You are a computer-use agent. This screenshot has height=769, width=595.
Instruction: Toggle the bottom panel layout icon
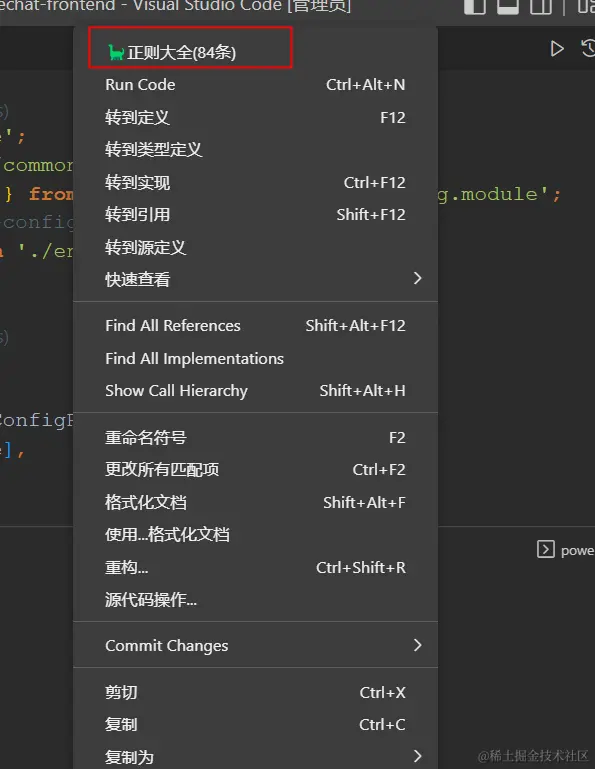click(508, 6)
